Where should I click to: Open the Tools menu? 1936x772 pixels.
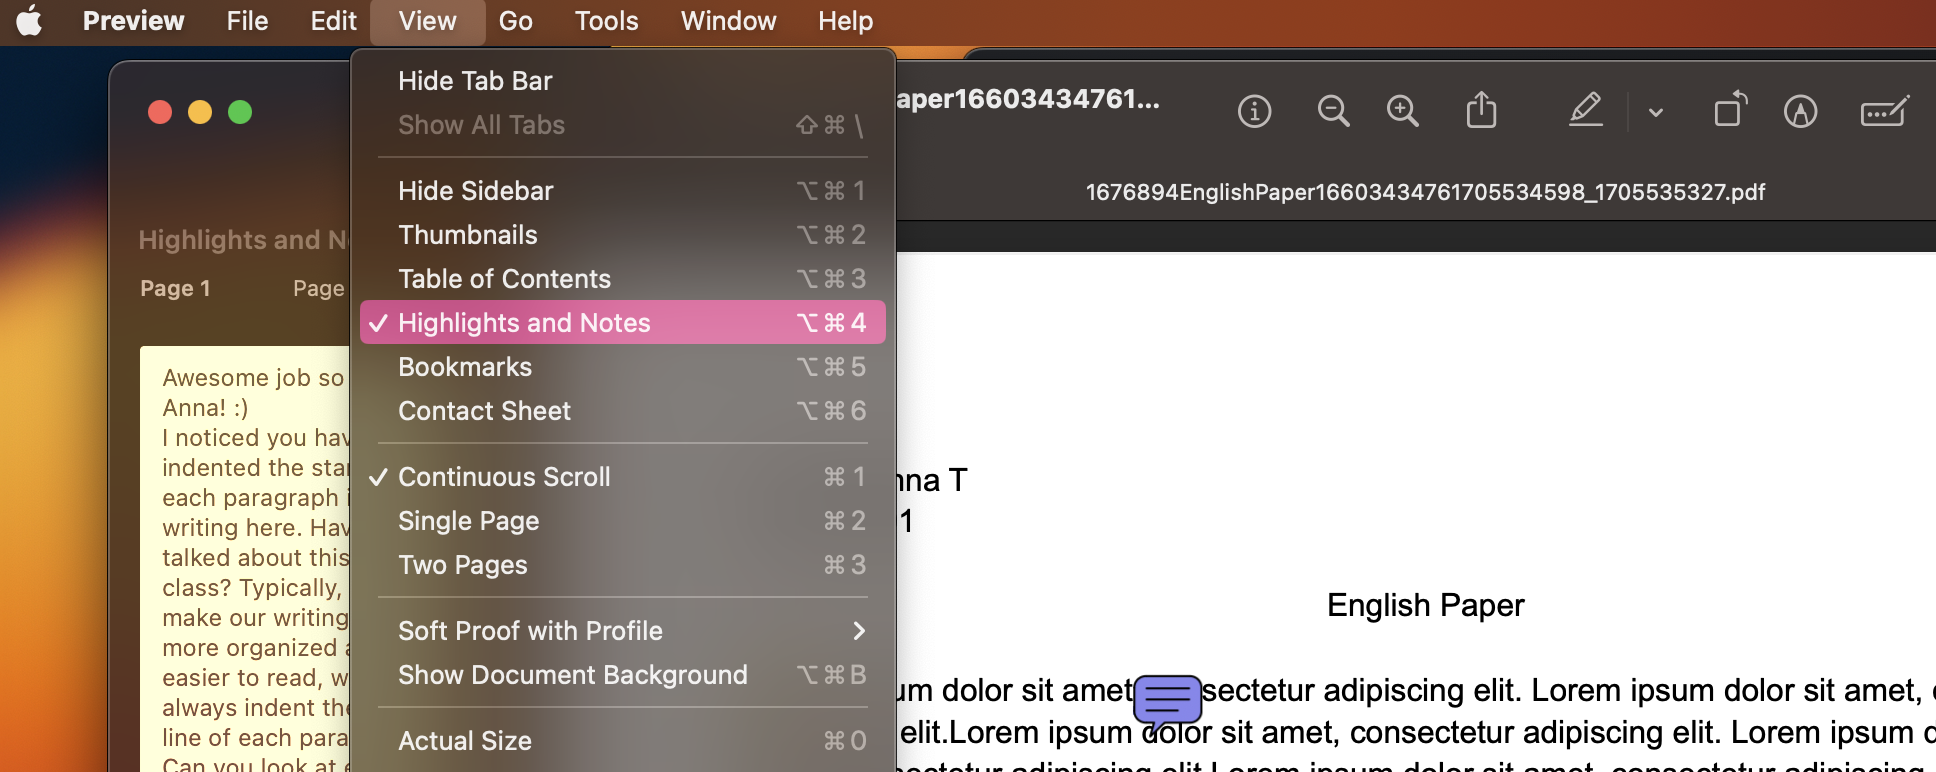[x=606, y=21]
